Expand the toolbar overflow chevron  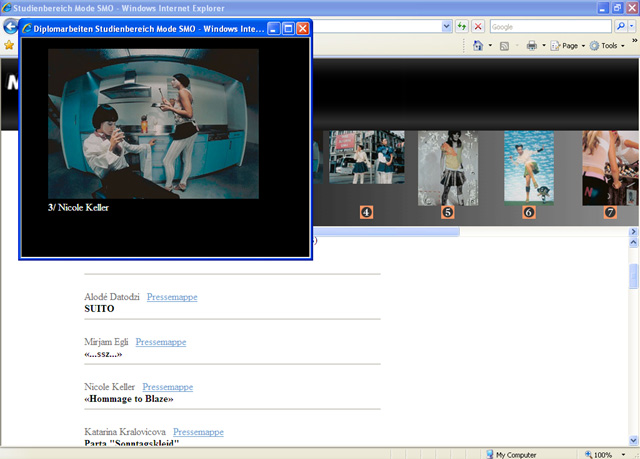coord(633,40)
